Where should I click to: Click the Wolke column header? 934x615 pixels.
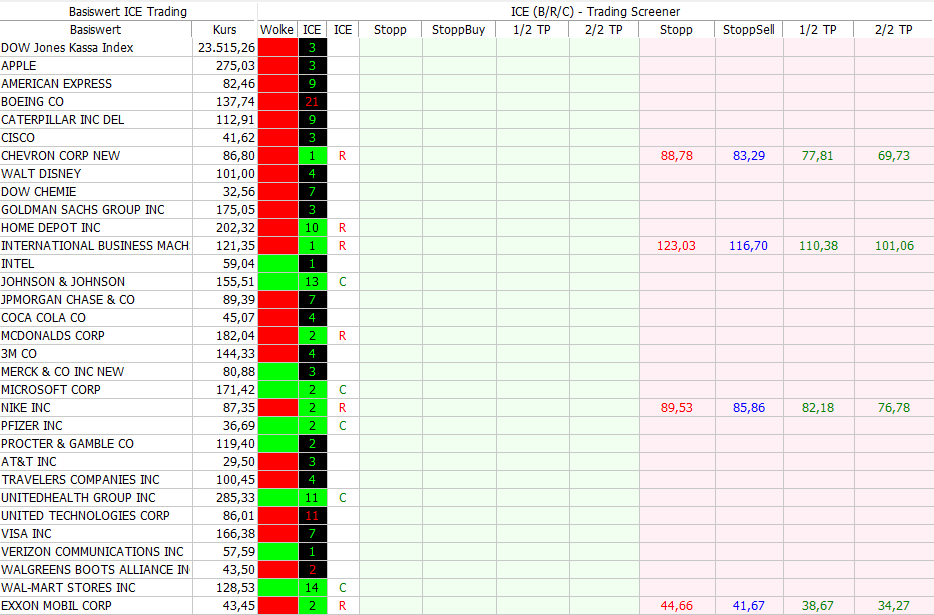277,30
